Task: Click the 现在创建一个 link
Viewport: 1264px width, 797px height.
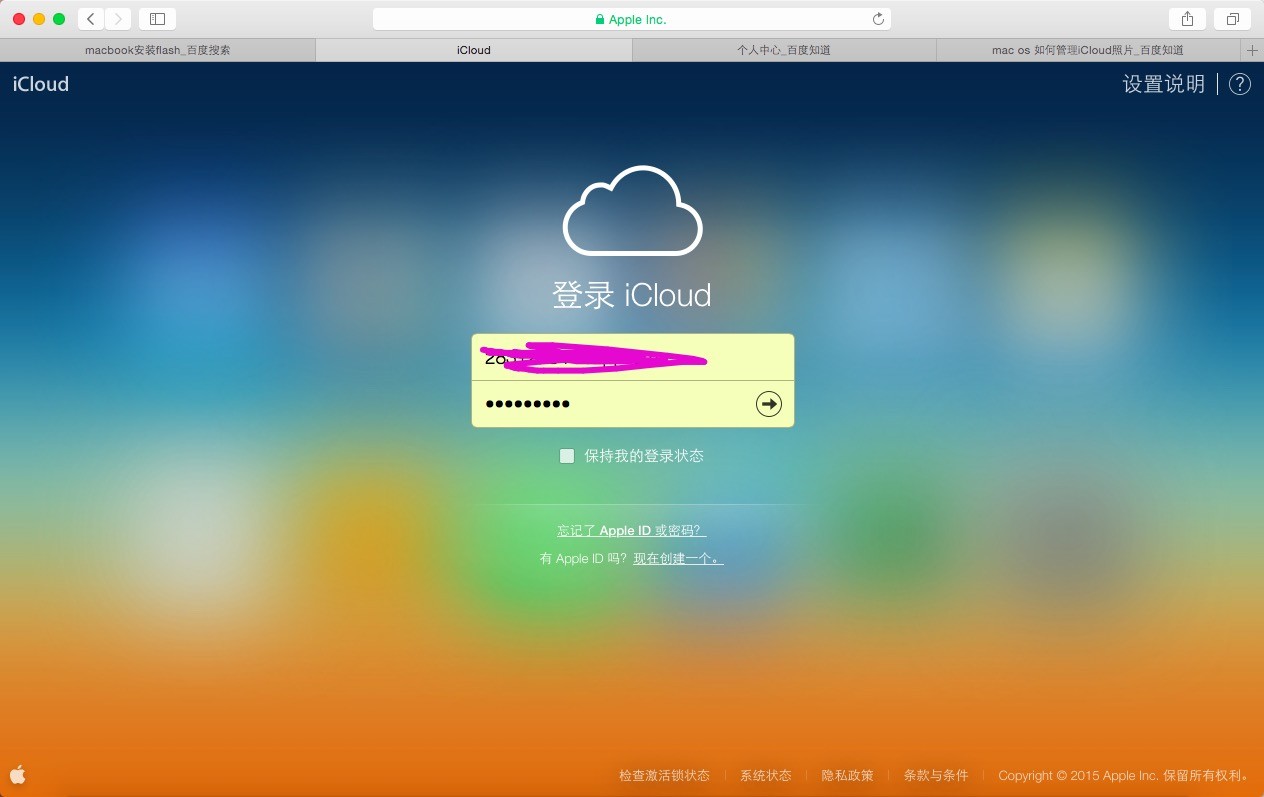Action: 678,559
